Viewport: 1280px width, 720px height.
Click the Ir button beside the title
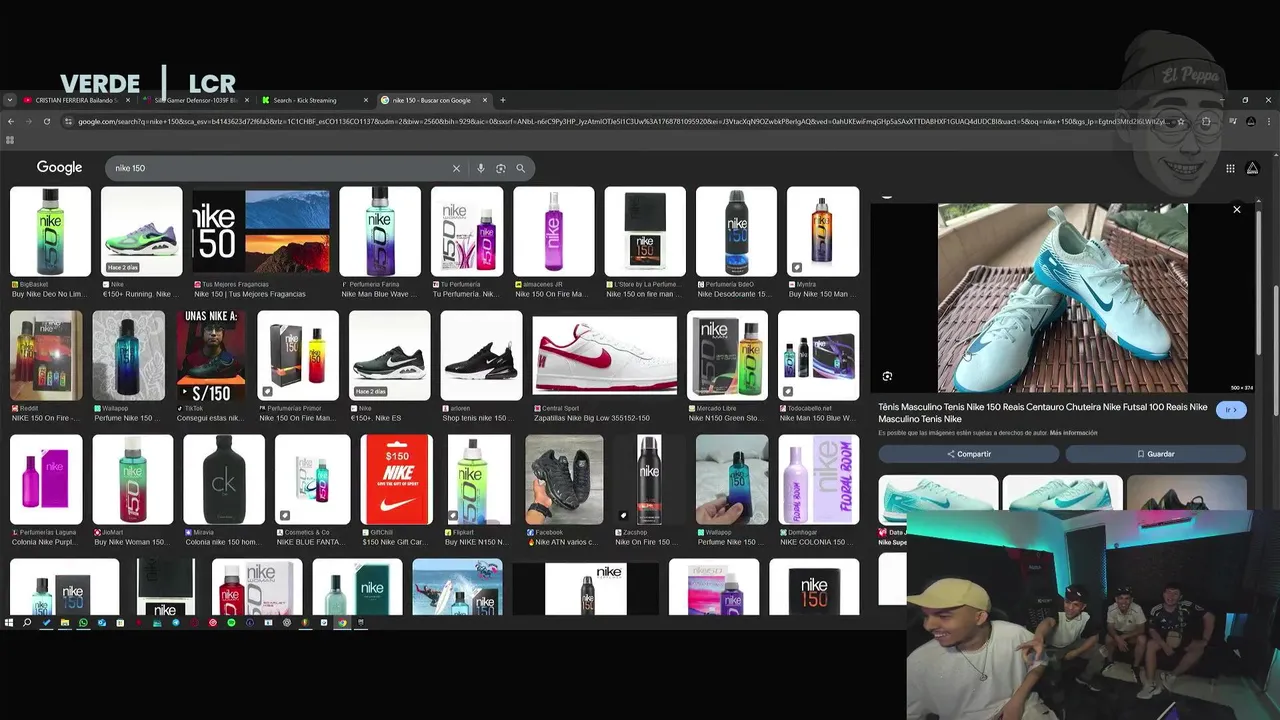pos(1231,410)
